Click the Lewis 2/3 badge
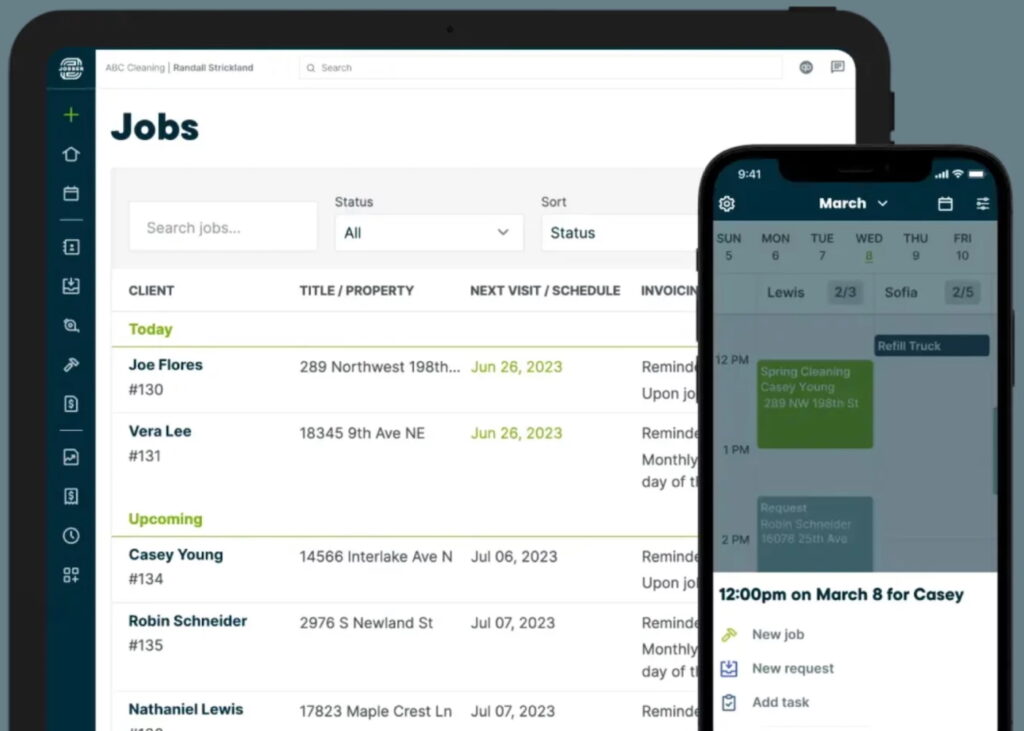Image resolution: width=1024 pixels, height=731 pixels. tap(845, 292)
